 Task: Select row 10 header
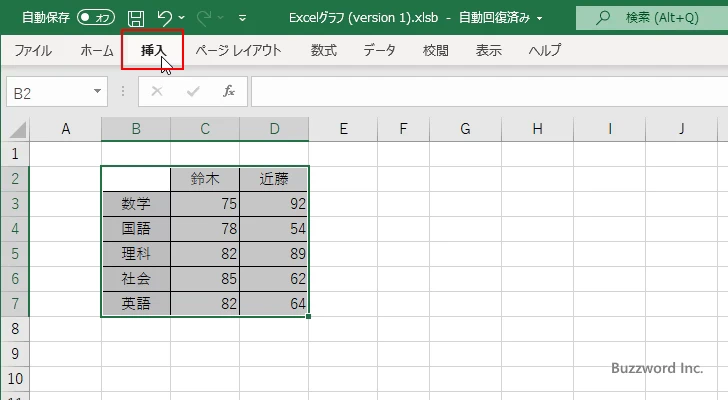pos(15,379)
